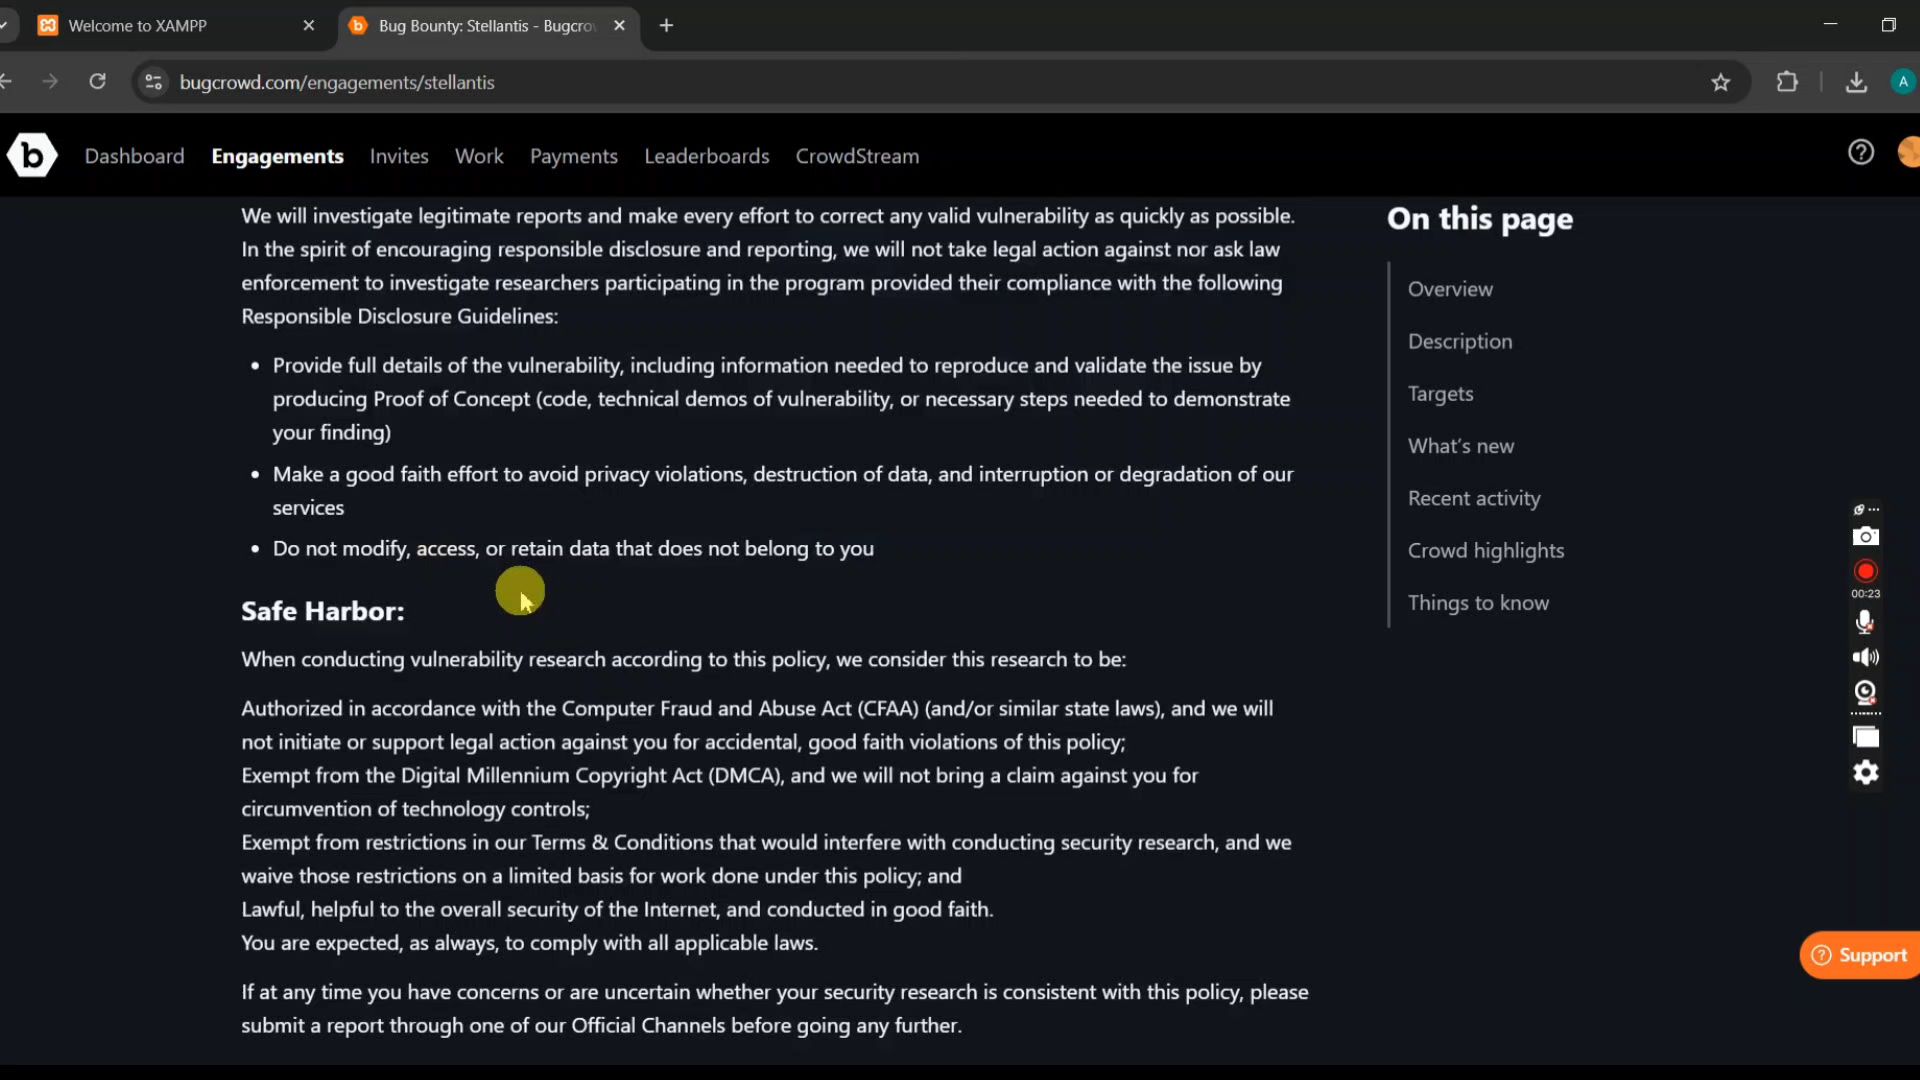This screenshot has width=1920, height=1080.
Task: Mute the microphone in recorder toolbar
Action: [x=1865, y=622]
